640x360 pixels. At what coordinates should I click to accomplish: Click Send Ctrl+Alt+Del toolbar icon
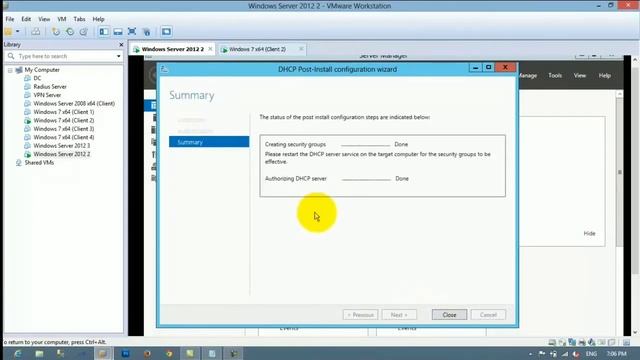(x=36, y=31)
